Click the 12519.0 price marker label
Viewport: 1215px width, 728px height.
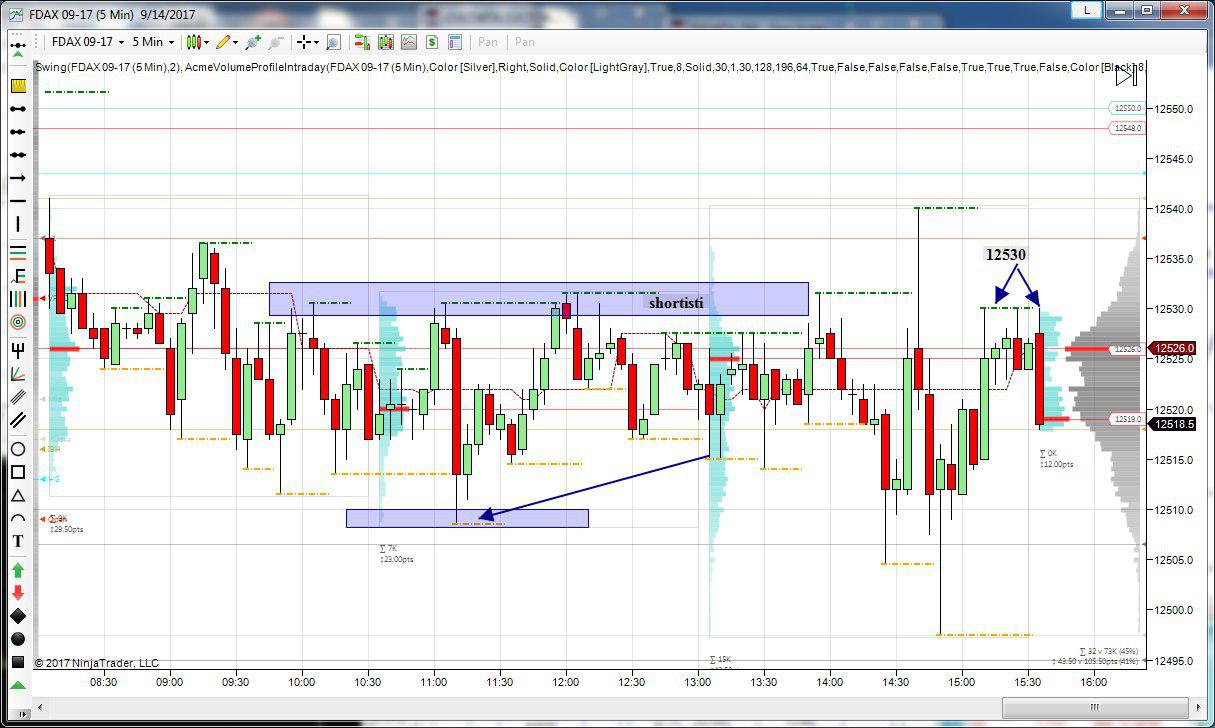1126,419
